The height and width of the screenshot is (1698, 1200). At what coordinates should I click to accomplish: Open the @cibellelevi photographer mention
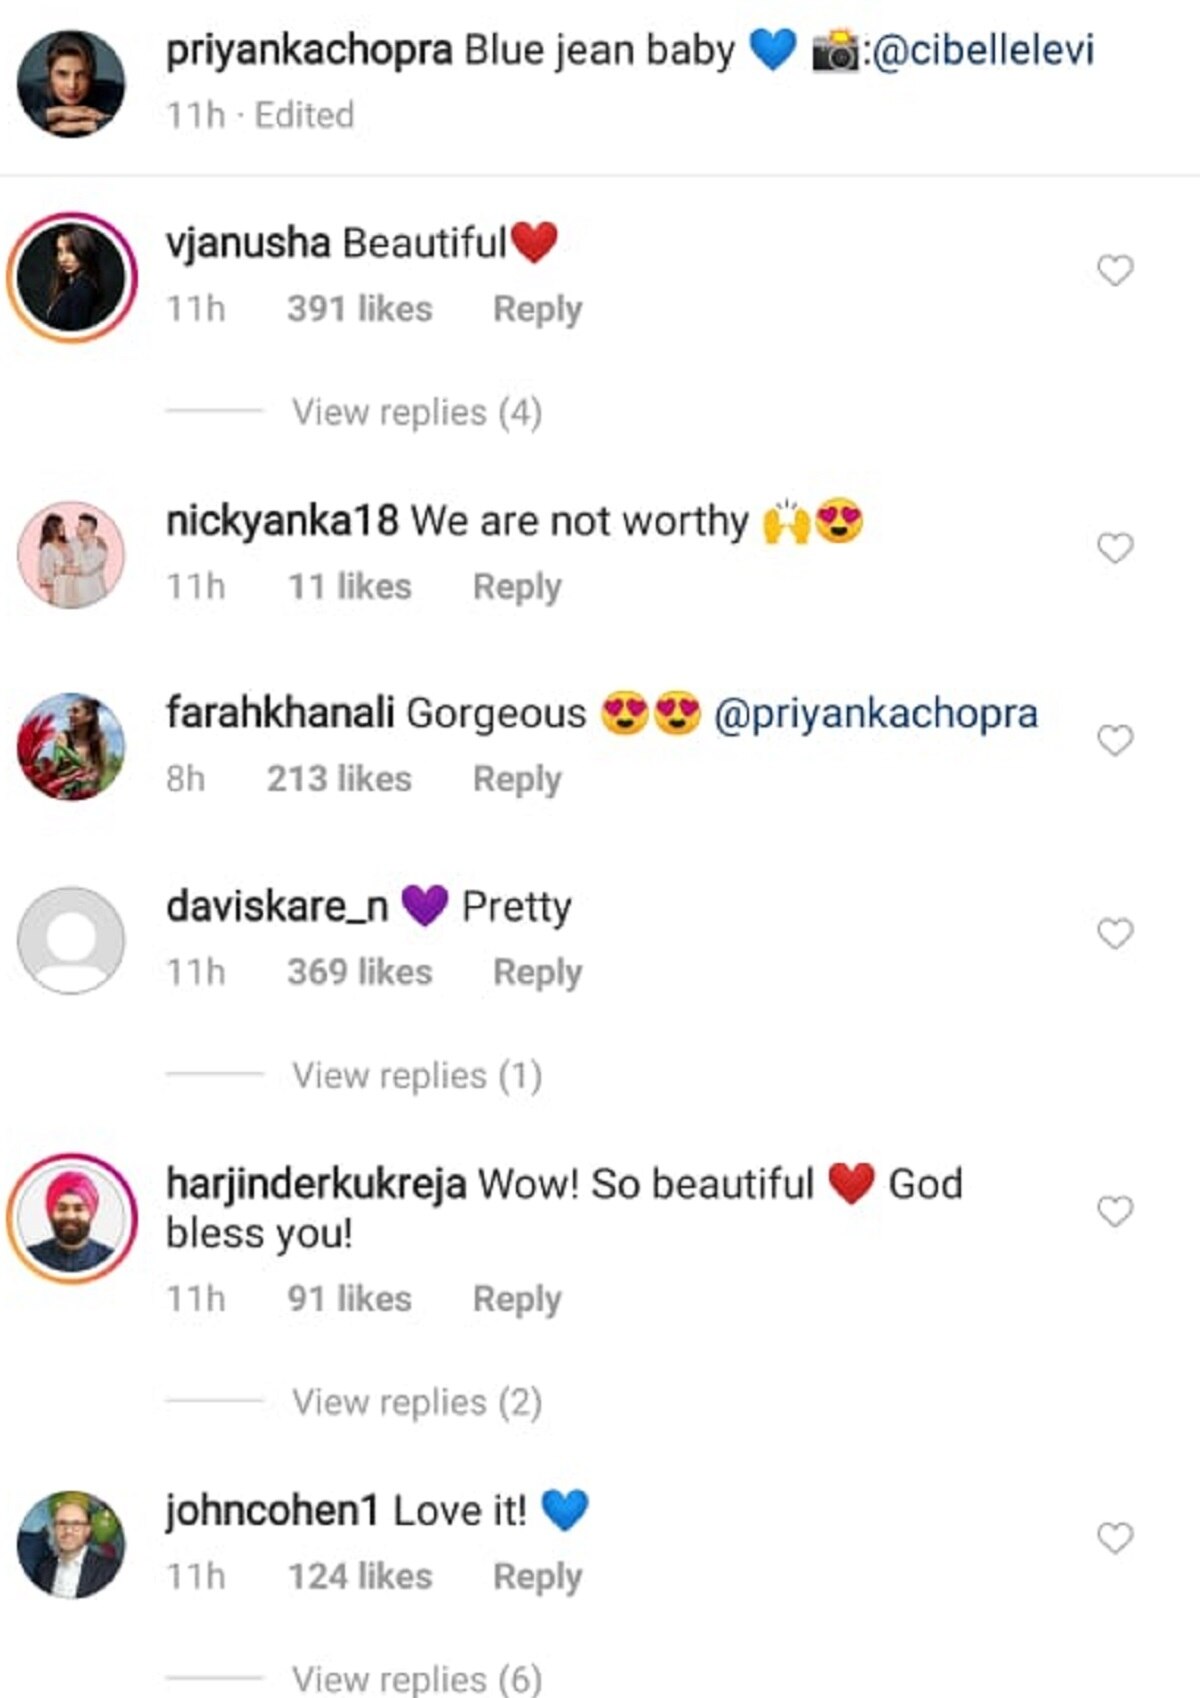point(983,50)
